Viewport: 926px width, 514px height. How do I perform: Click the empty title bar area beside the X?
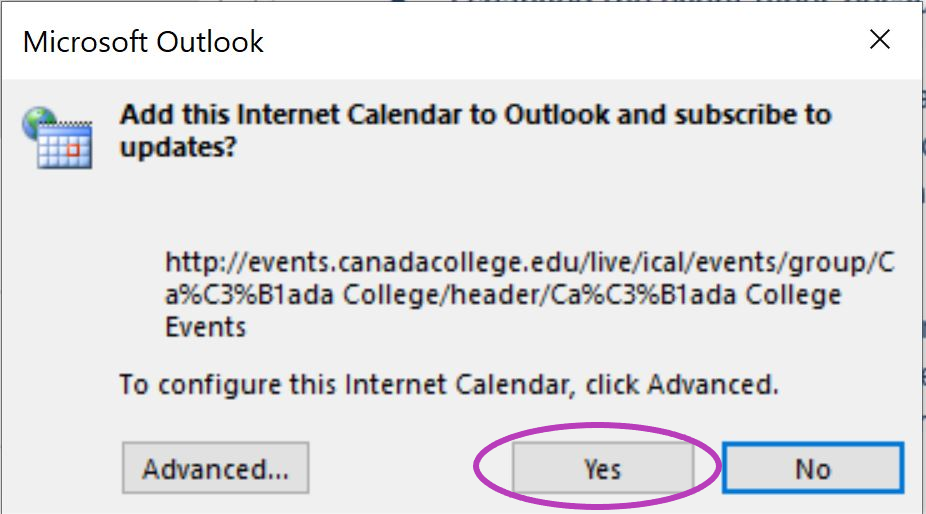tap(561, 41)
